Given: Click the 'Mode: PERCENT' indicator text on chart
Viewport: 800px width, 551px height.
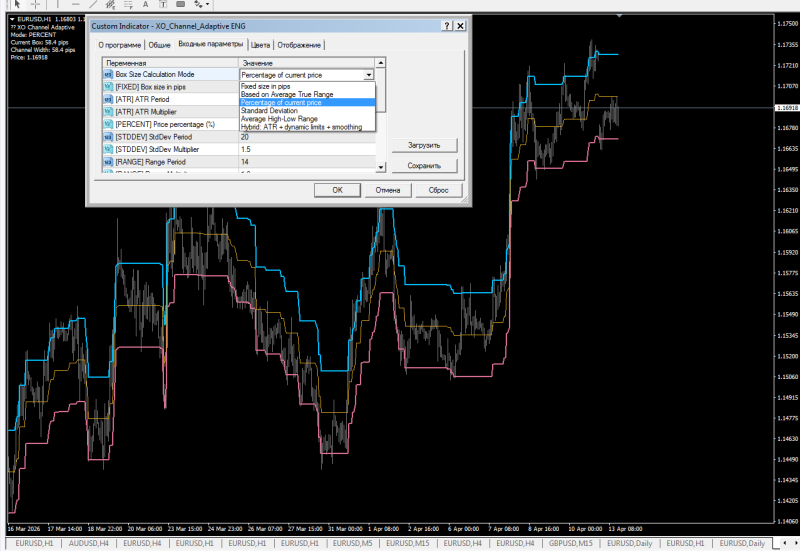Looking at the screenshot, I should click(x=33, y=35).
